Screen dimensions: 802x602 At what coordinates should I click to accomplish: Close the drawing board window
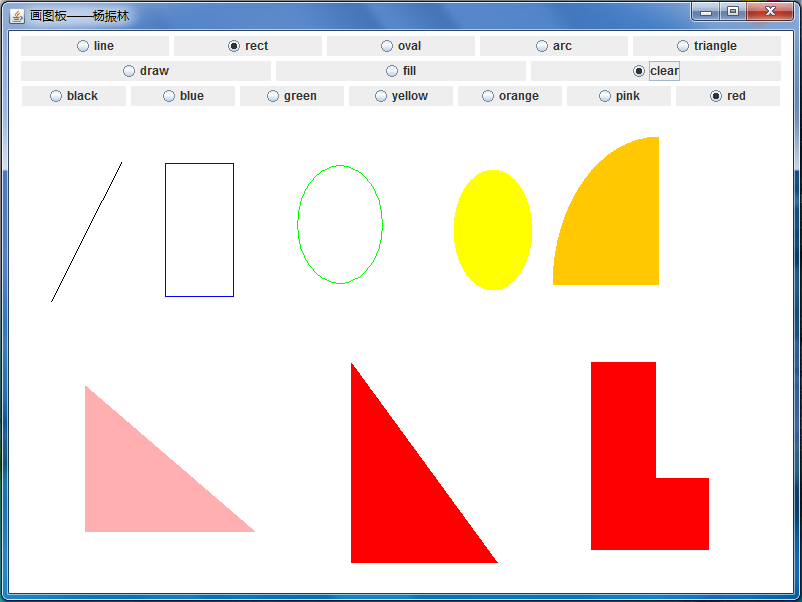(x=770, y=12)
